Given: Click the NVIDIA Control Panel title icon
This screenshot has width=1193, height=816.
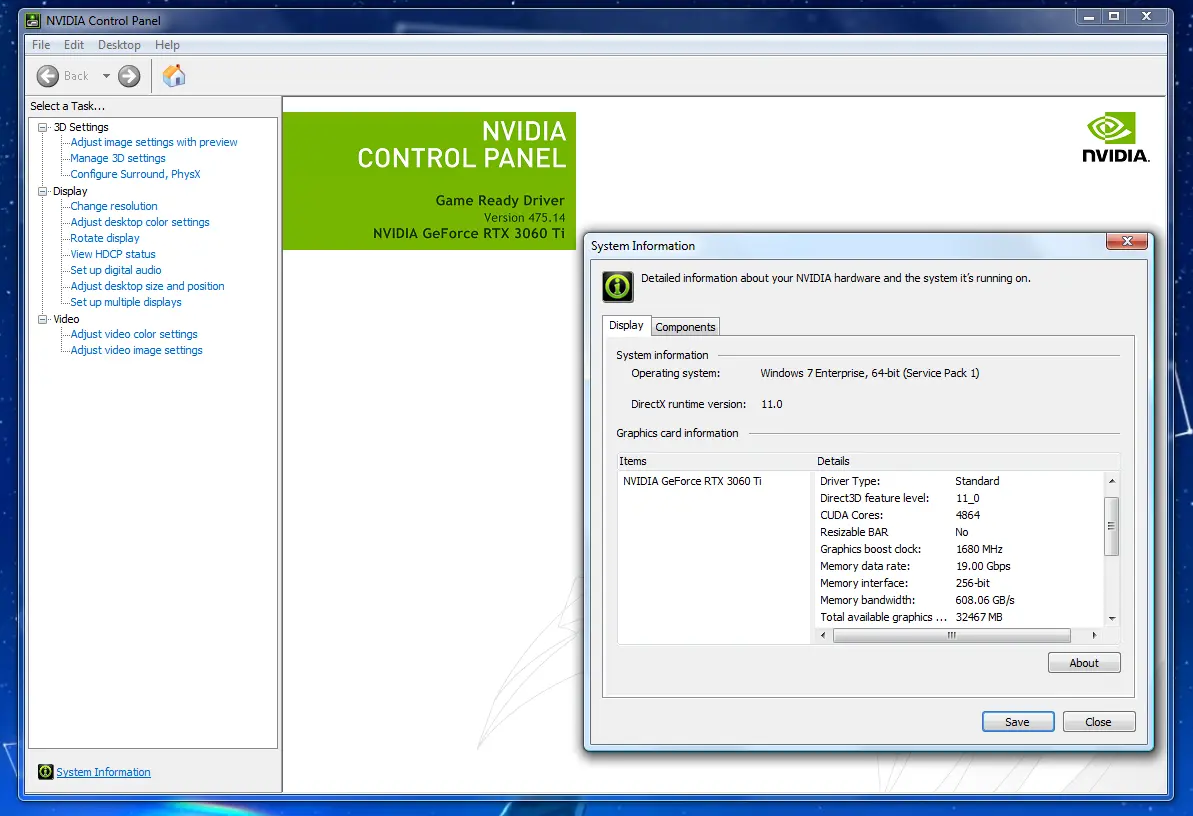Looking at the screenshot, I should pos(33,21).
